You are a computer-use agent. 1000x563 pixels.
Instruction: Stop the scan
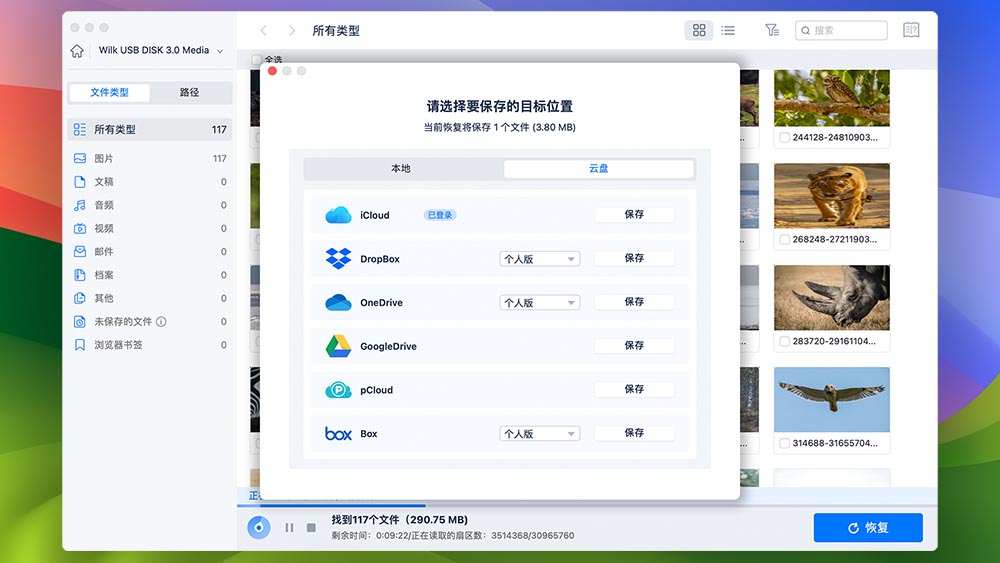pyautogui.click(x=311, y=527)
